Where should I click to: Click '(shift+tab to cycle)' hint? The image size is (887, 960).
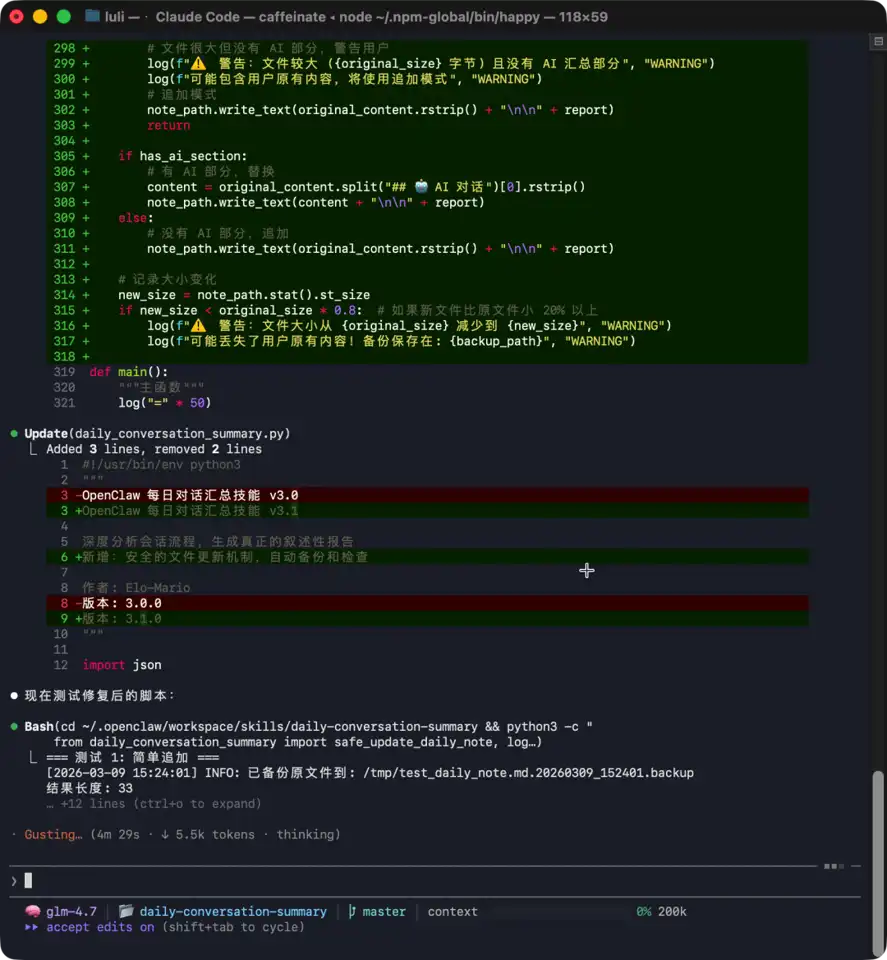coord(233,927)
